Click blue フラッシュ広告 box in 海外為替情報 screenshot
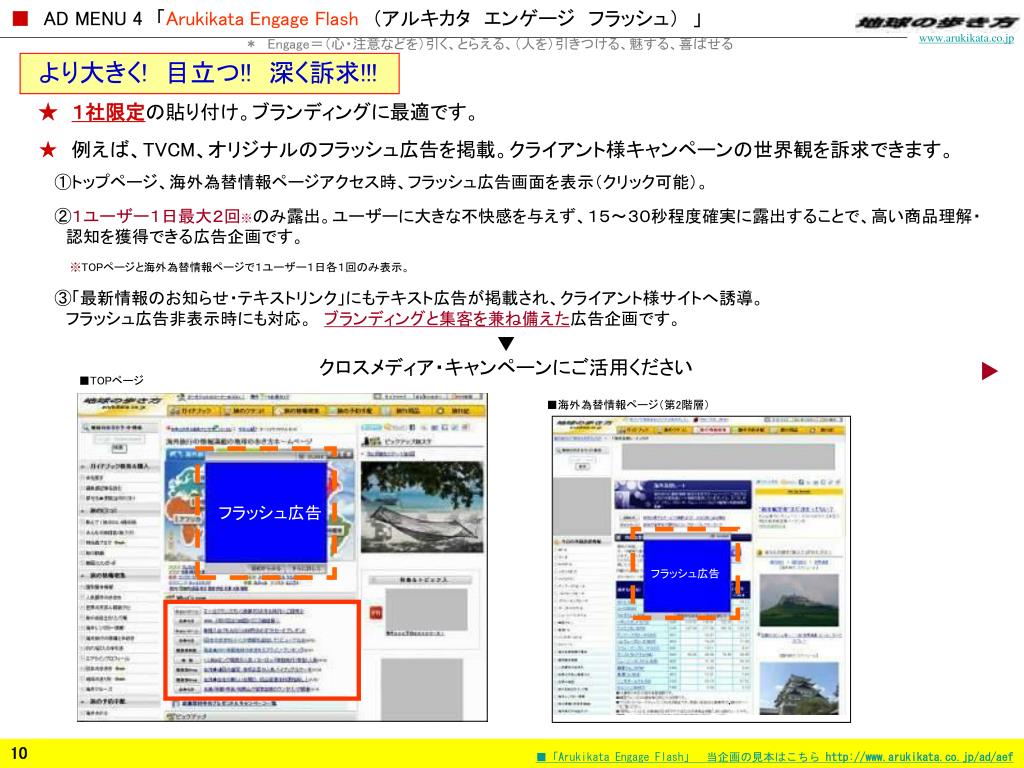Image resolution: width=1024 pixels, height=768 pixels. [x=686, y=573]
